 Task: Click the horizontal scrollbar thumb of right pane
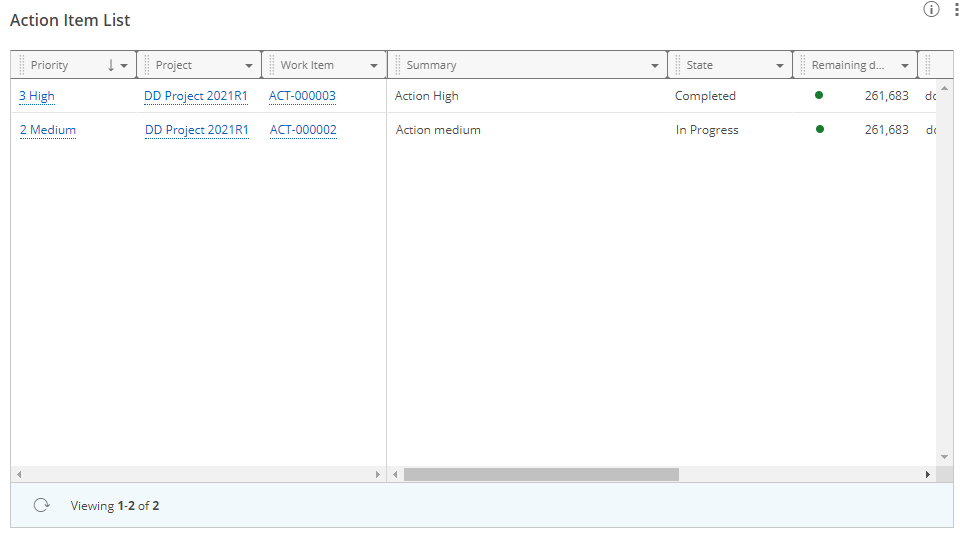(x=540, y=474)
